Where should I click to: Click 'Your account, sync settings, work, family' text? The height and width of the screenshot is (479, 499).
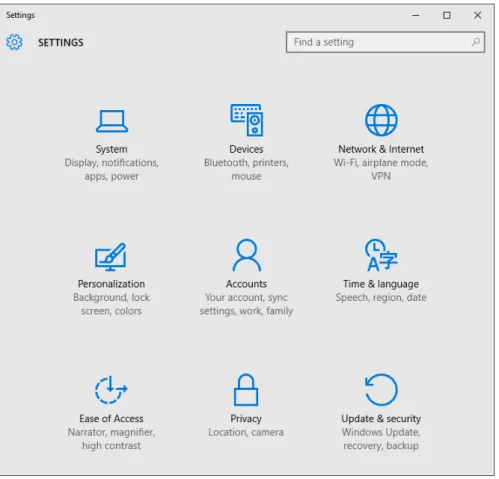click(246, 304)
